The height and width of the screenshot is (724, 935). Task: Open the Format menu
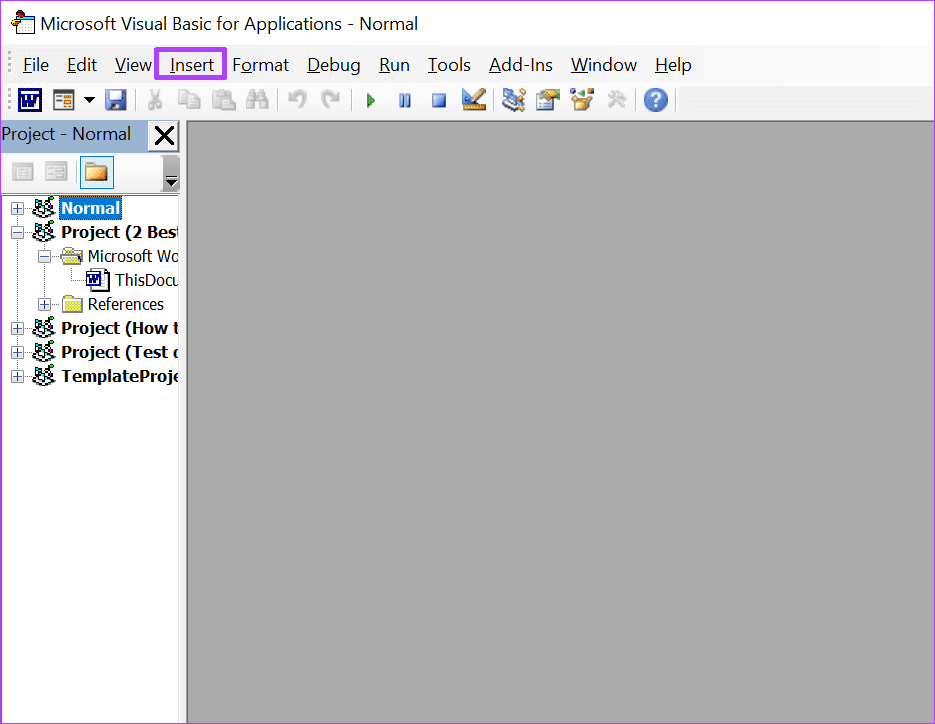coord(261,65)
